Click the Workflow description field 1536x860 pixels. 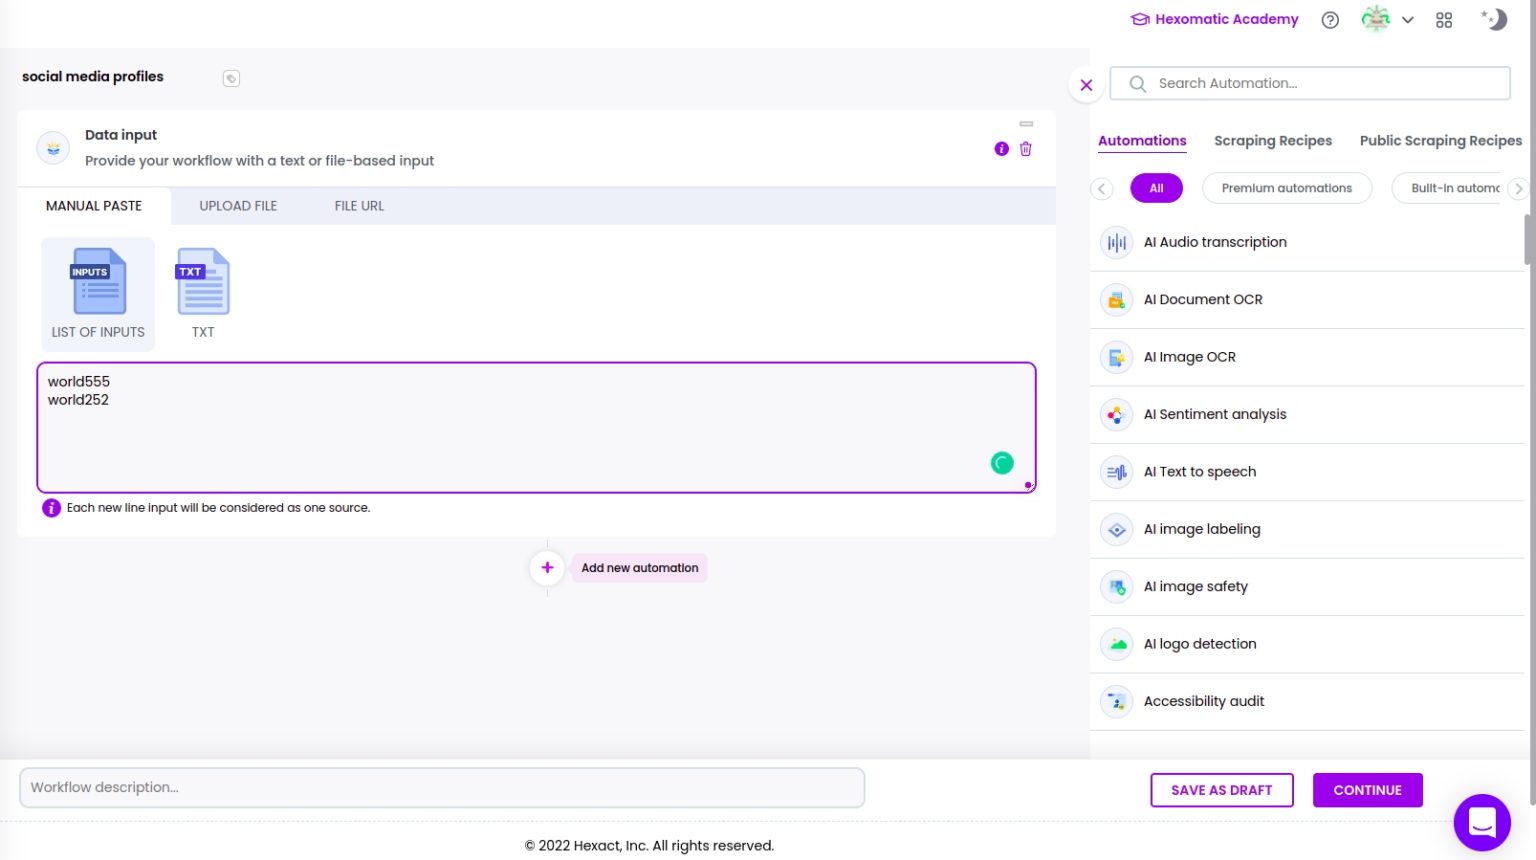(x=443, y=787)
